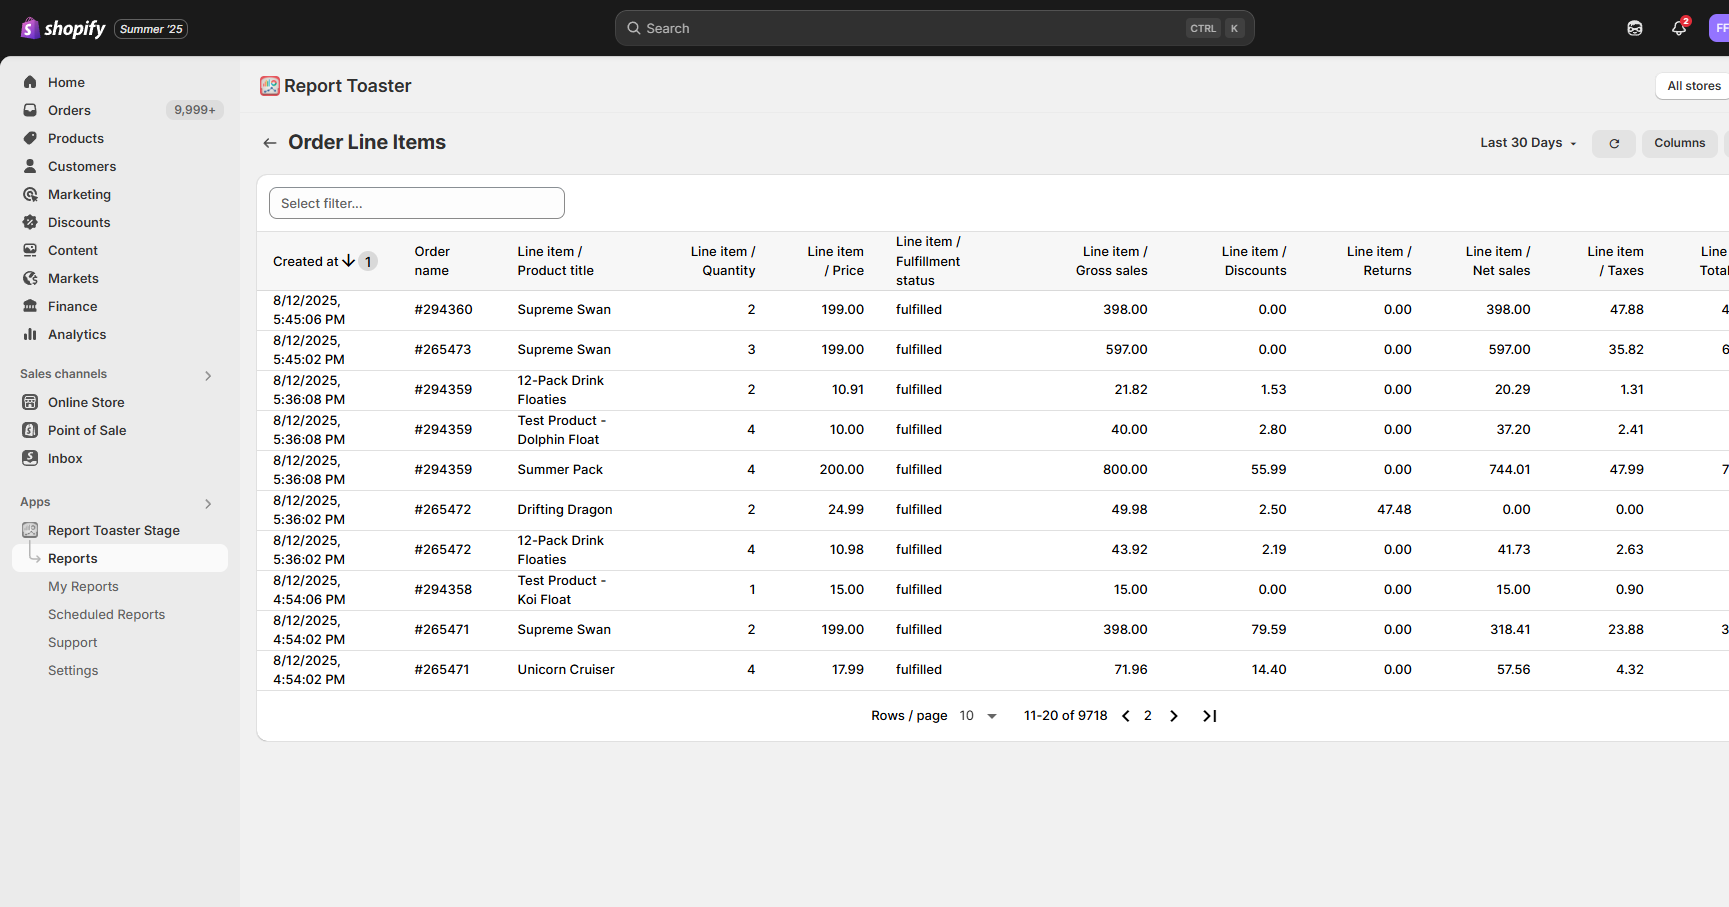Open the Rows per page dropdown
The height and width of the screenshot is (907, 1729).
[978, 716]
